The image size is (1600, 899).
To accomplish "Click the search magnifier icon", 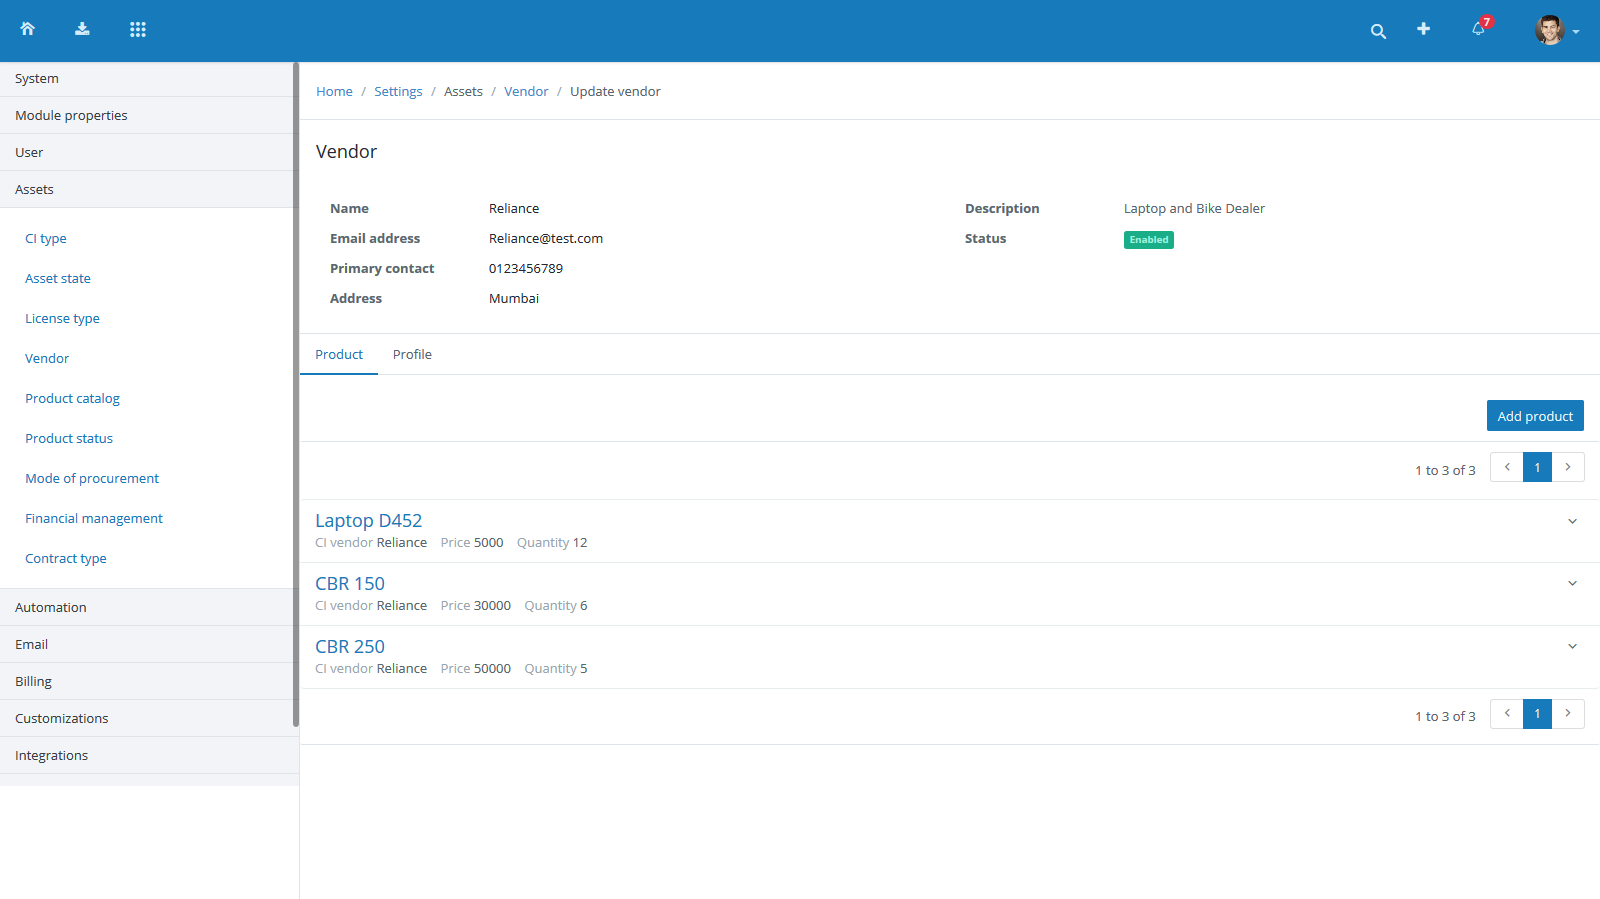I will click(x=1378, y=31).
